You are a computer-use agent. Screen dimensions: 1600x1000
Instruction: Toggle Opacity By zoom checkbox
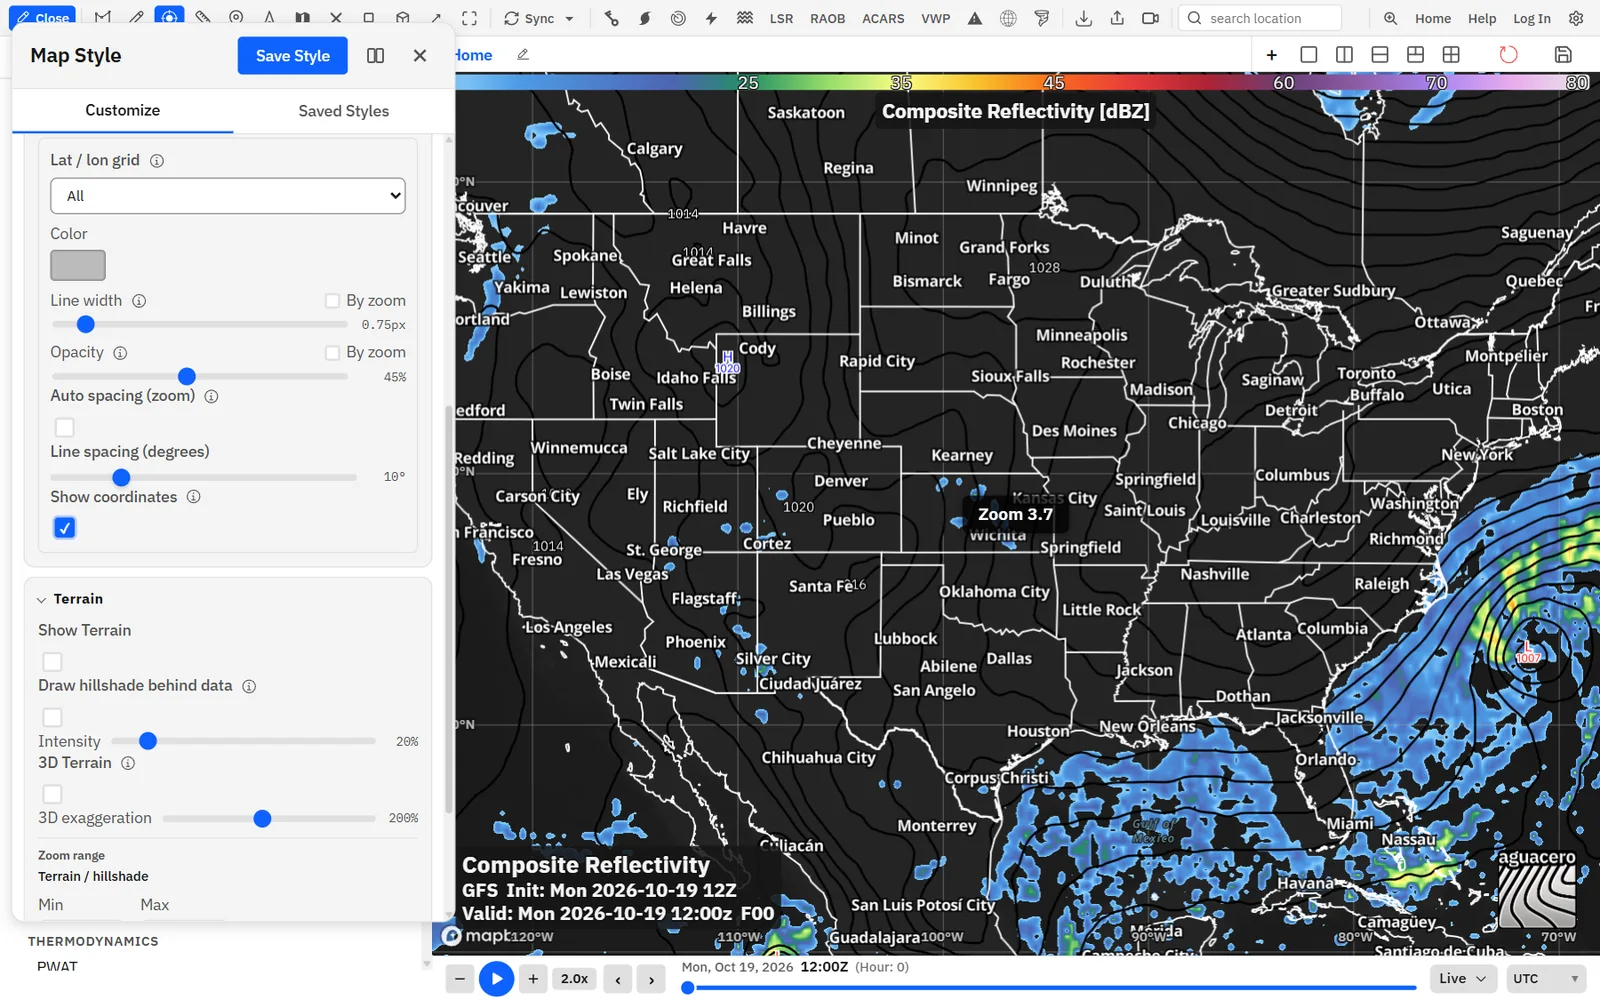coord(332,352)
